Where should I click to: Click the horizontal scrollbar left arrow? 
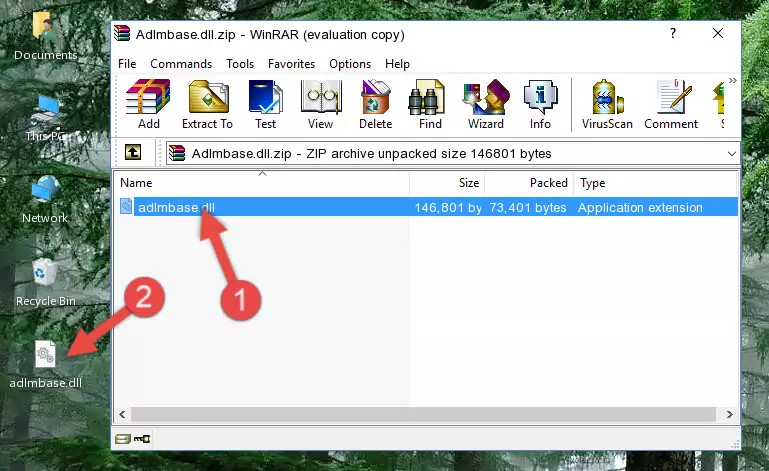(122, 415)
